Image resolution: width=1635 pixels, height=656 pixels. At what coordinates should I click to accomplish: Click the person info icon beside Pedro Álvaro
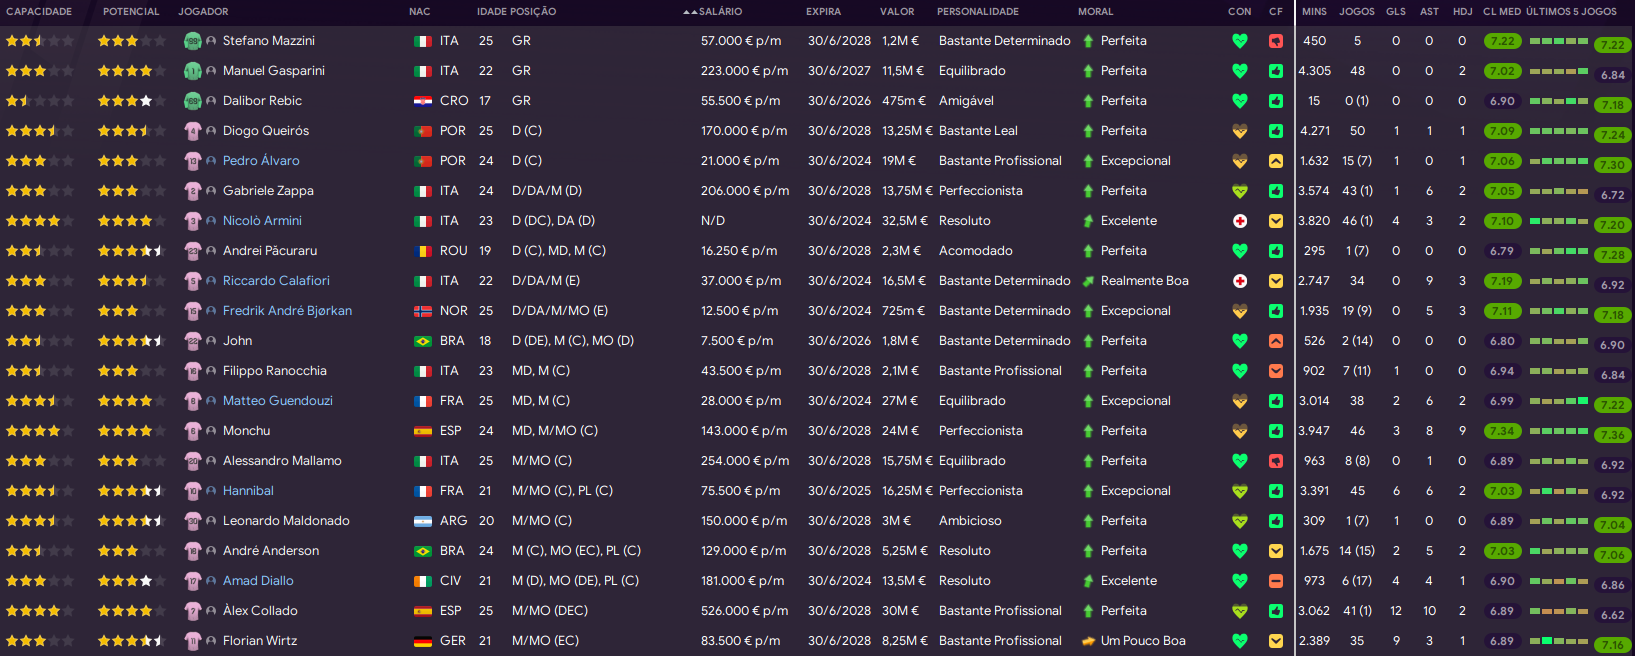(x=211, y=161)
